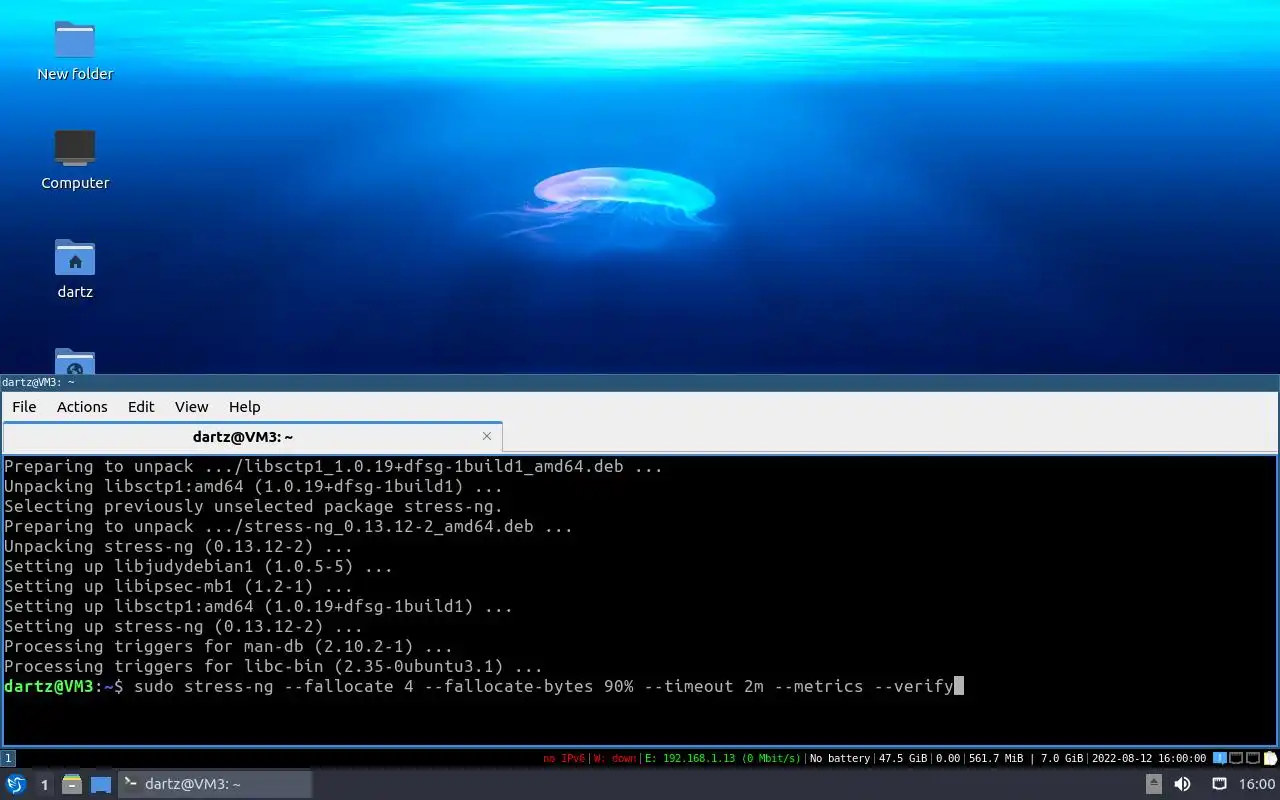The width and height of the screenshot is (1280, 800).
Task: Click the 'E: 192.168.1.13' ethernet status
Action: [722, 758]
